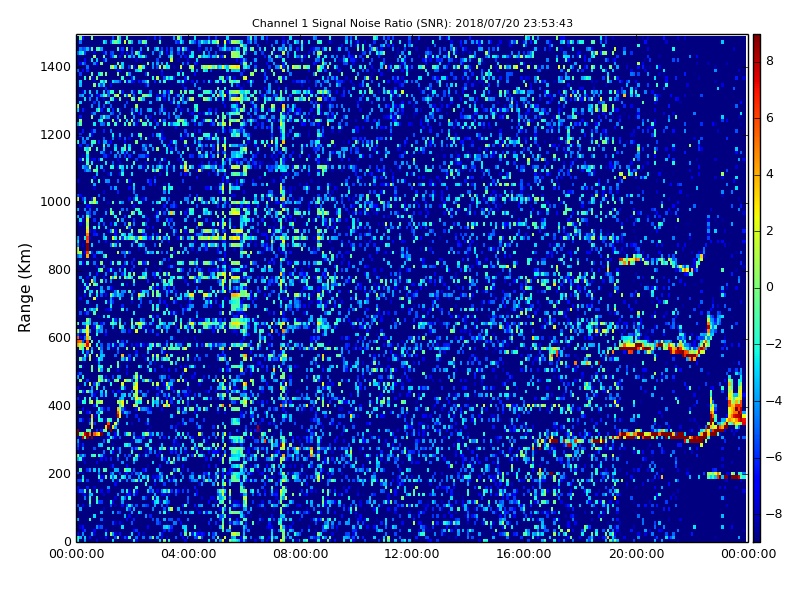Click the 08:00:00 time tick label

[x=301, y=554]
